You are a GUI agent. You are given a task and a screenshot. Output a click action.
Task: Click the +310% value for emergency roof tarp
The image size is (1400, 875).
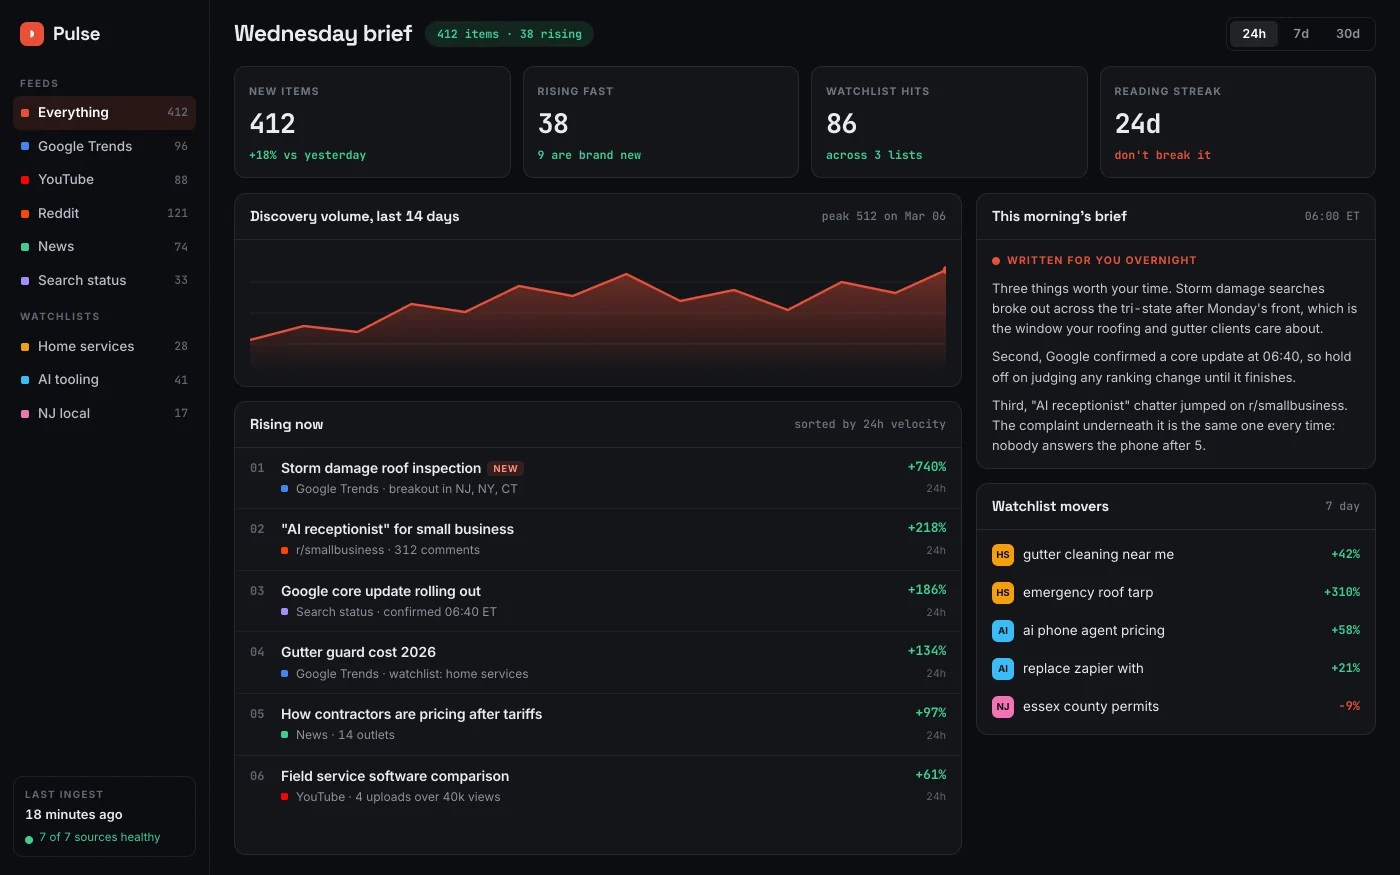[1342, 592]
